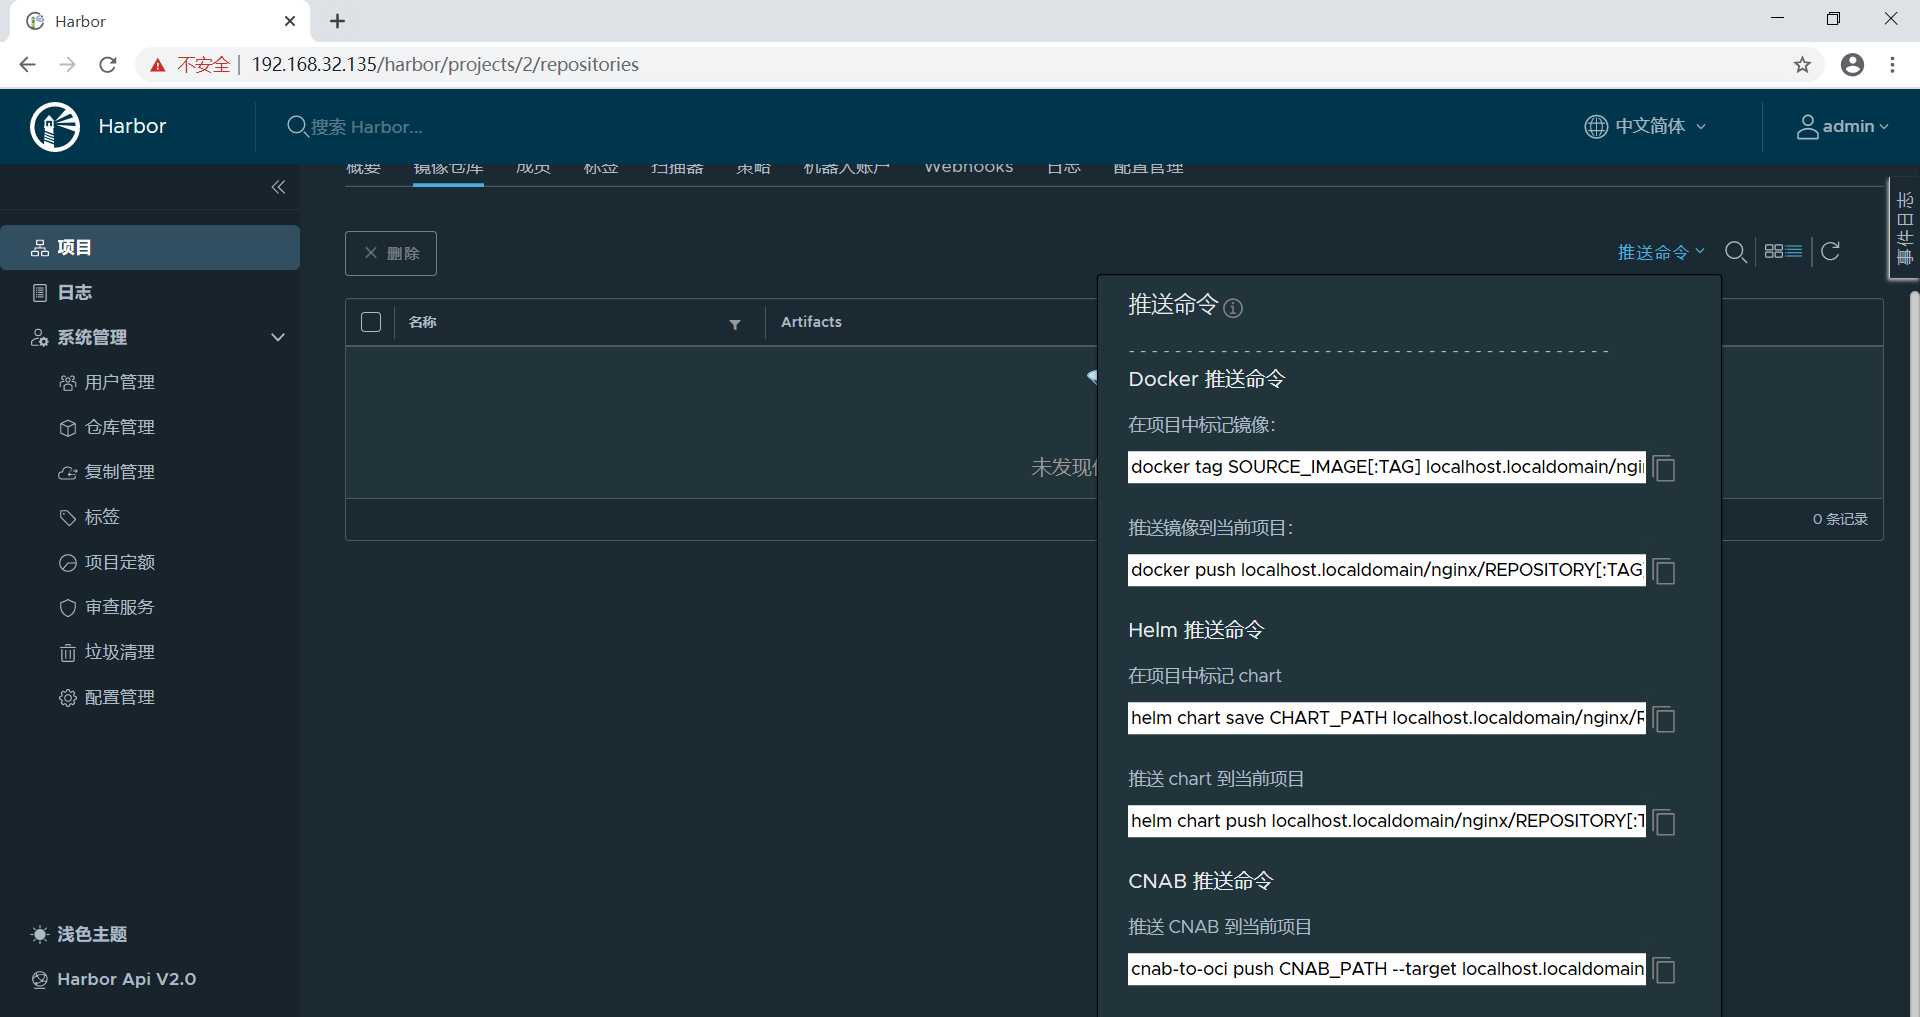Image resolution: width=1920 pixels, height=1017 pixels.
Task: Collapse the left navigation sidebar
Action: pos(278,187)
